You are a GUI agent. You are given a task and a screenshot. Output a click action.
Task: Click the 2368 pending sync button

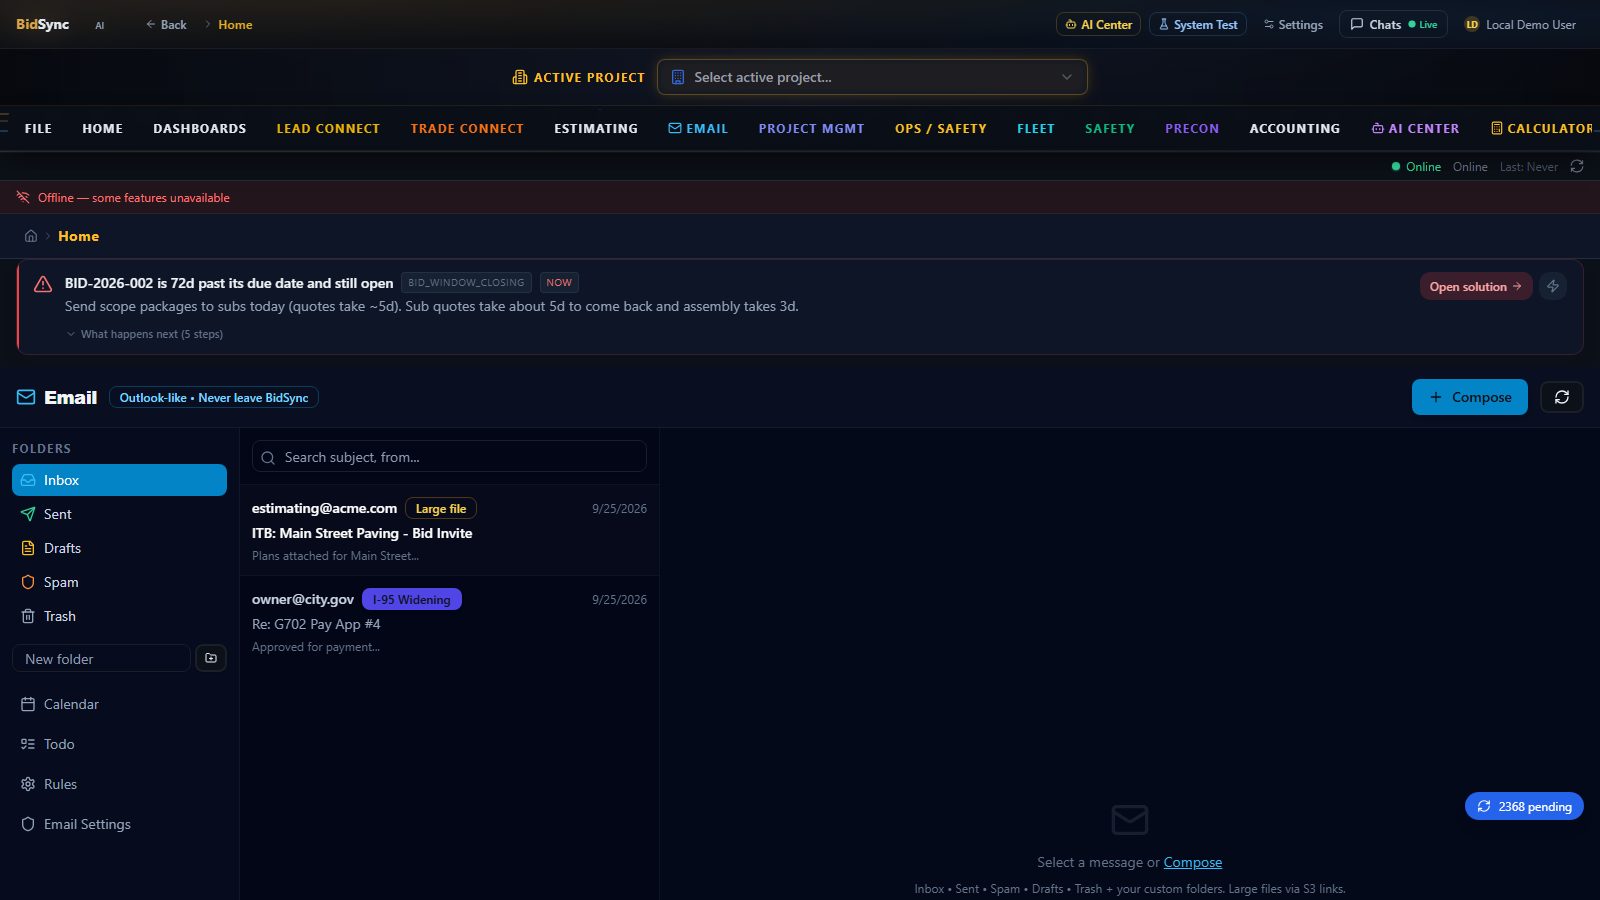[x=1524, y=806]
